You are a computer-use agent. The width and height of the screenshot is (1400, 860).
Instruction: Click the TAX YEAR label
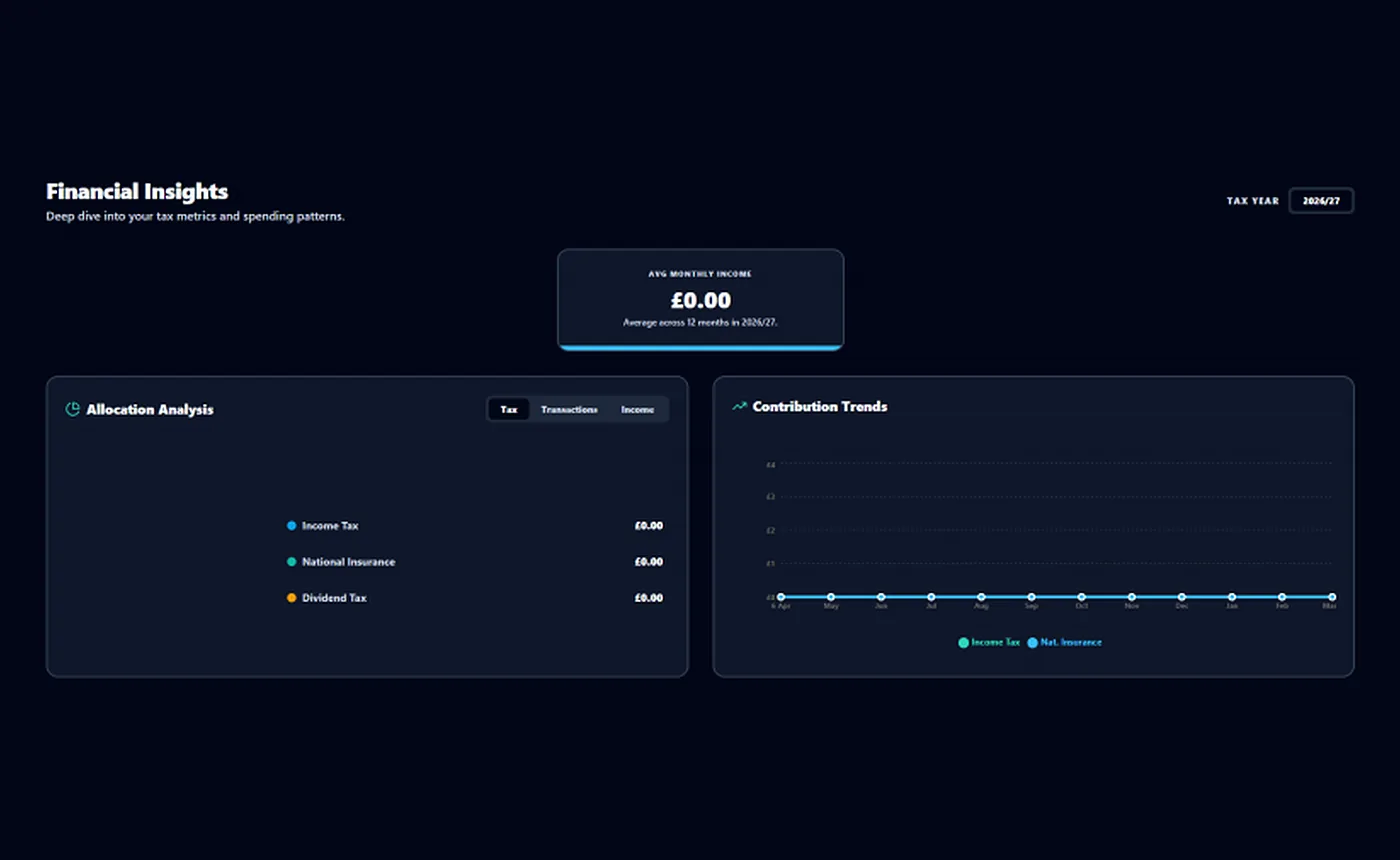tap(1253, 201)
